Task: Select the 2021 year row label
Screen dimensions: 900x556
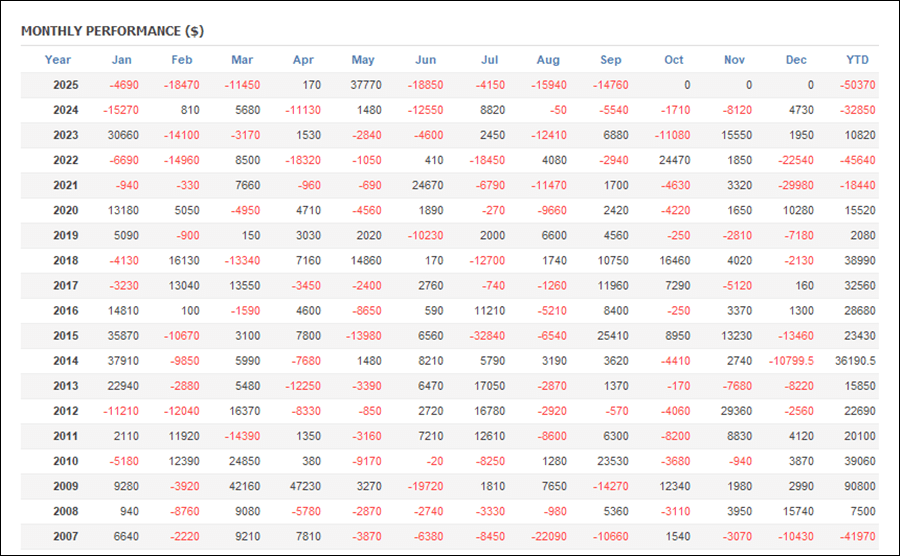Action: 65,185
